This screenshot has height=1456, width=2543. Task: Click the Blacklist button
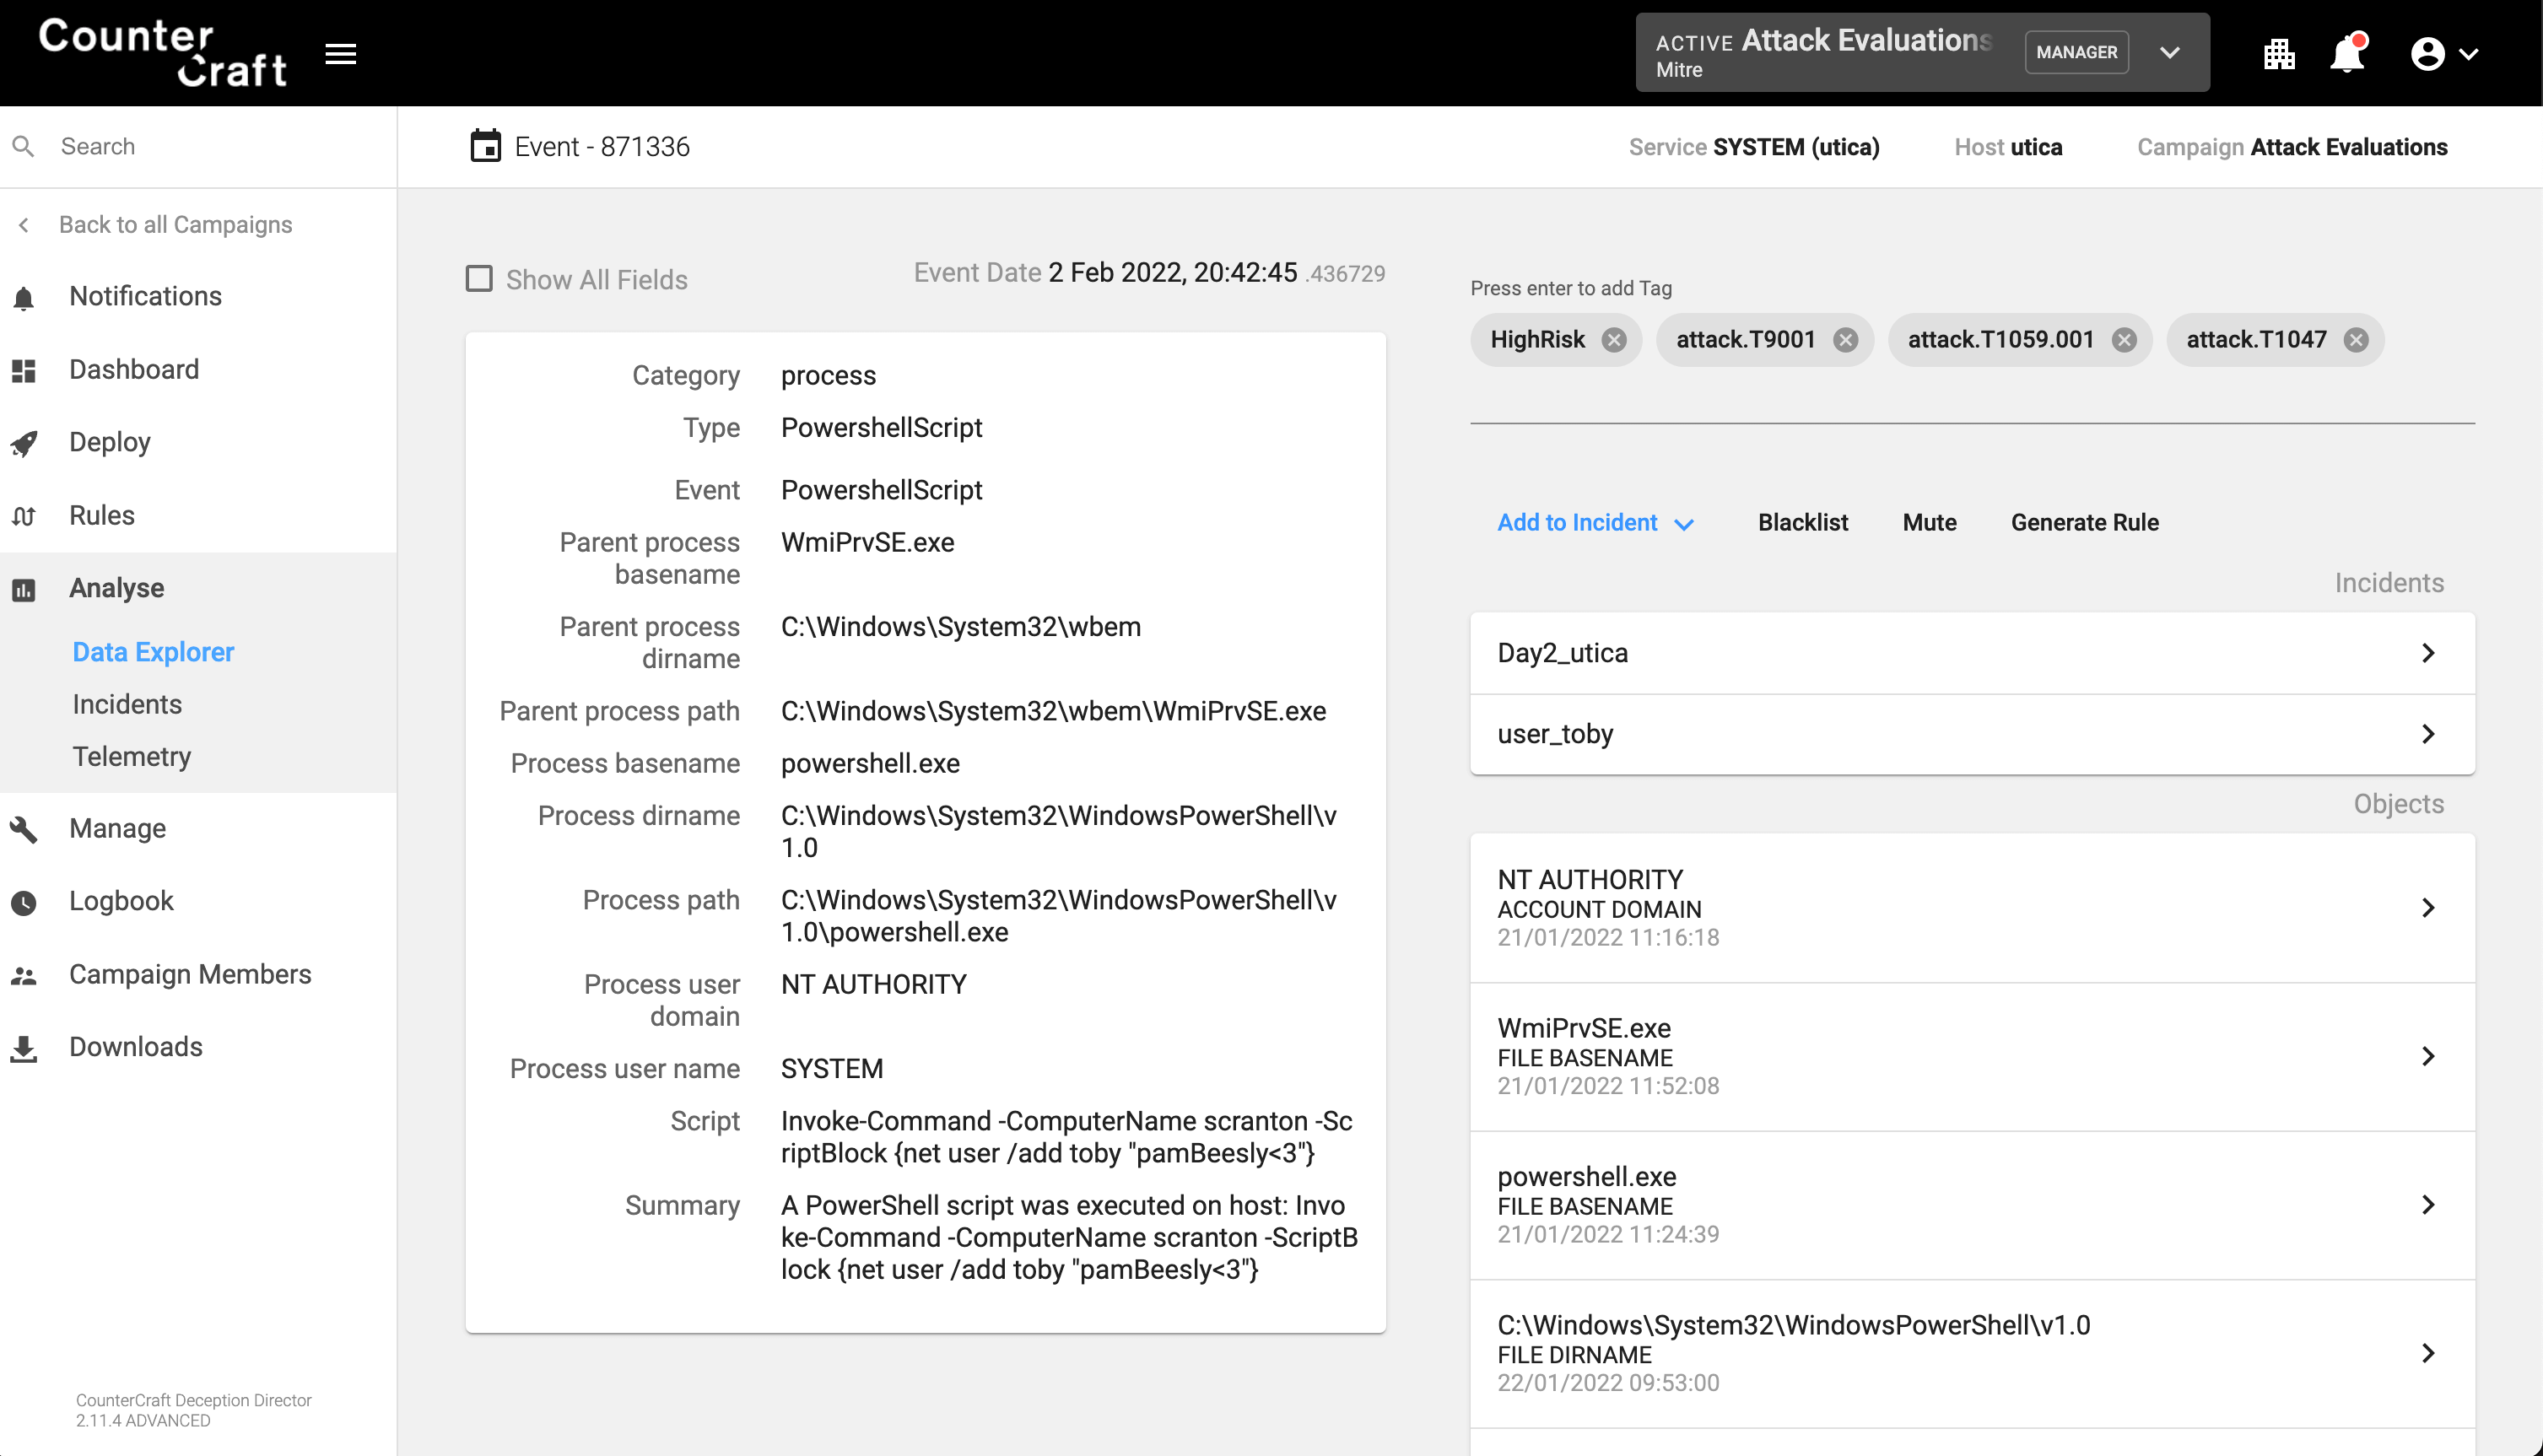coord(1802,523)
